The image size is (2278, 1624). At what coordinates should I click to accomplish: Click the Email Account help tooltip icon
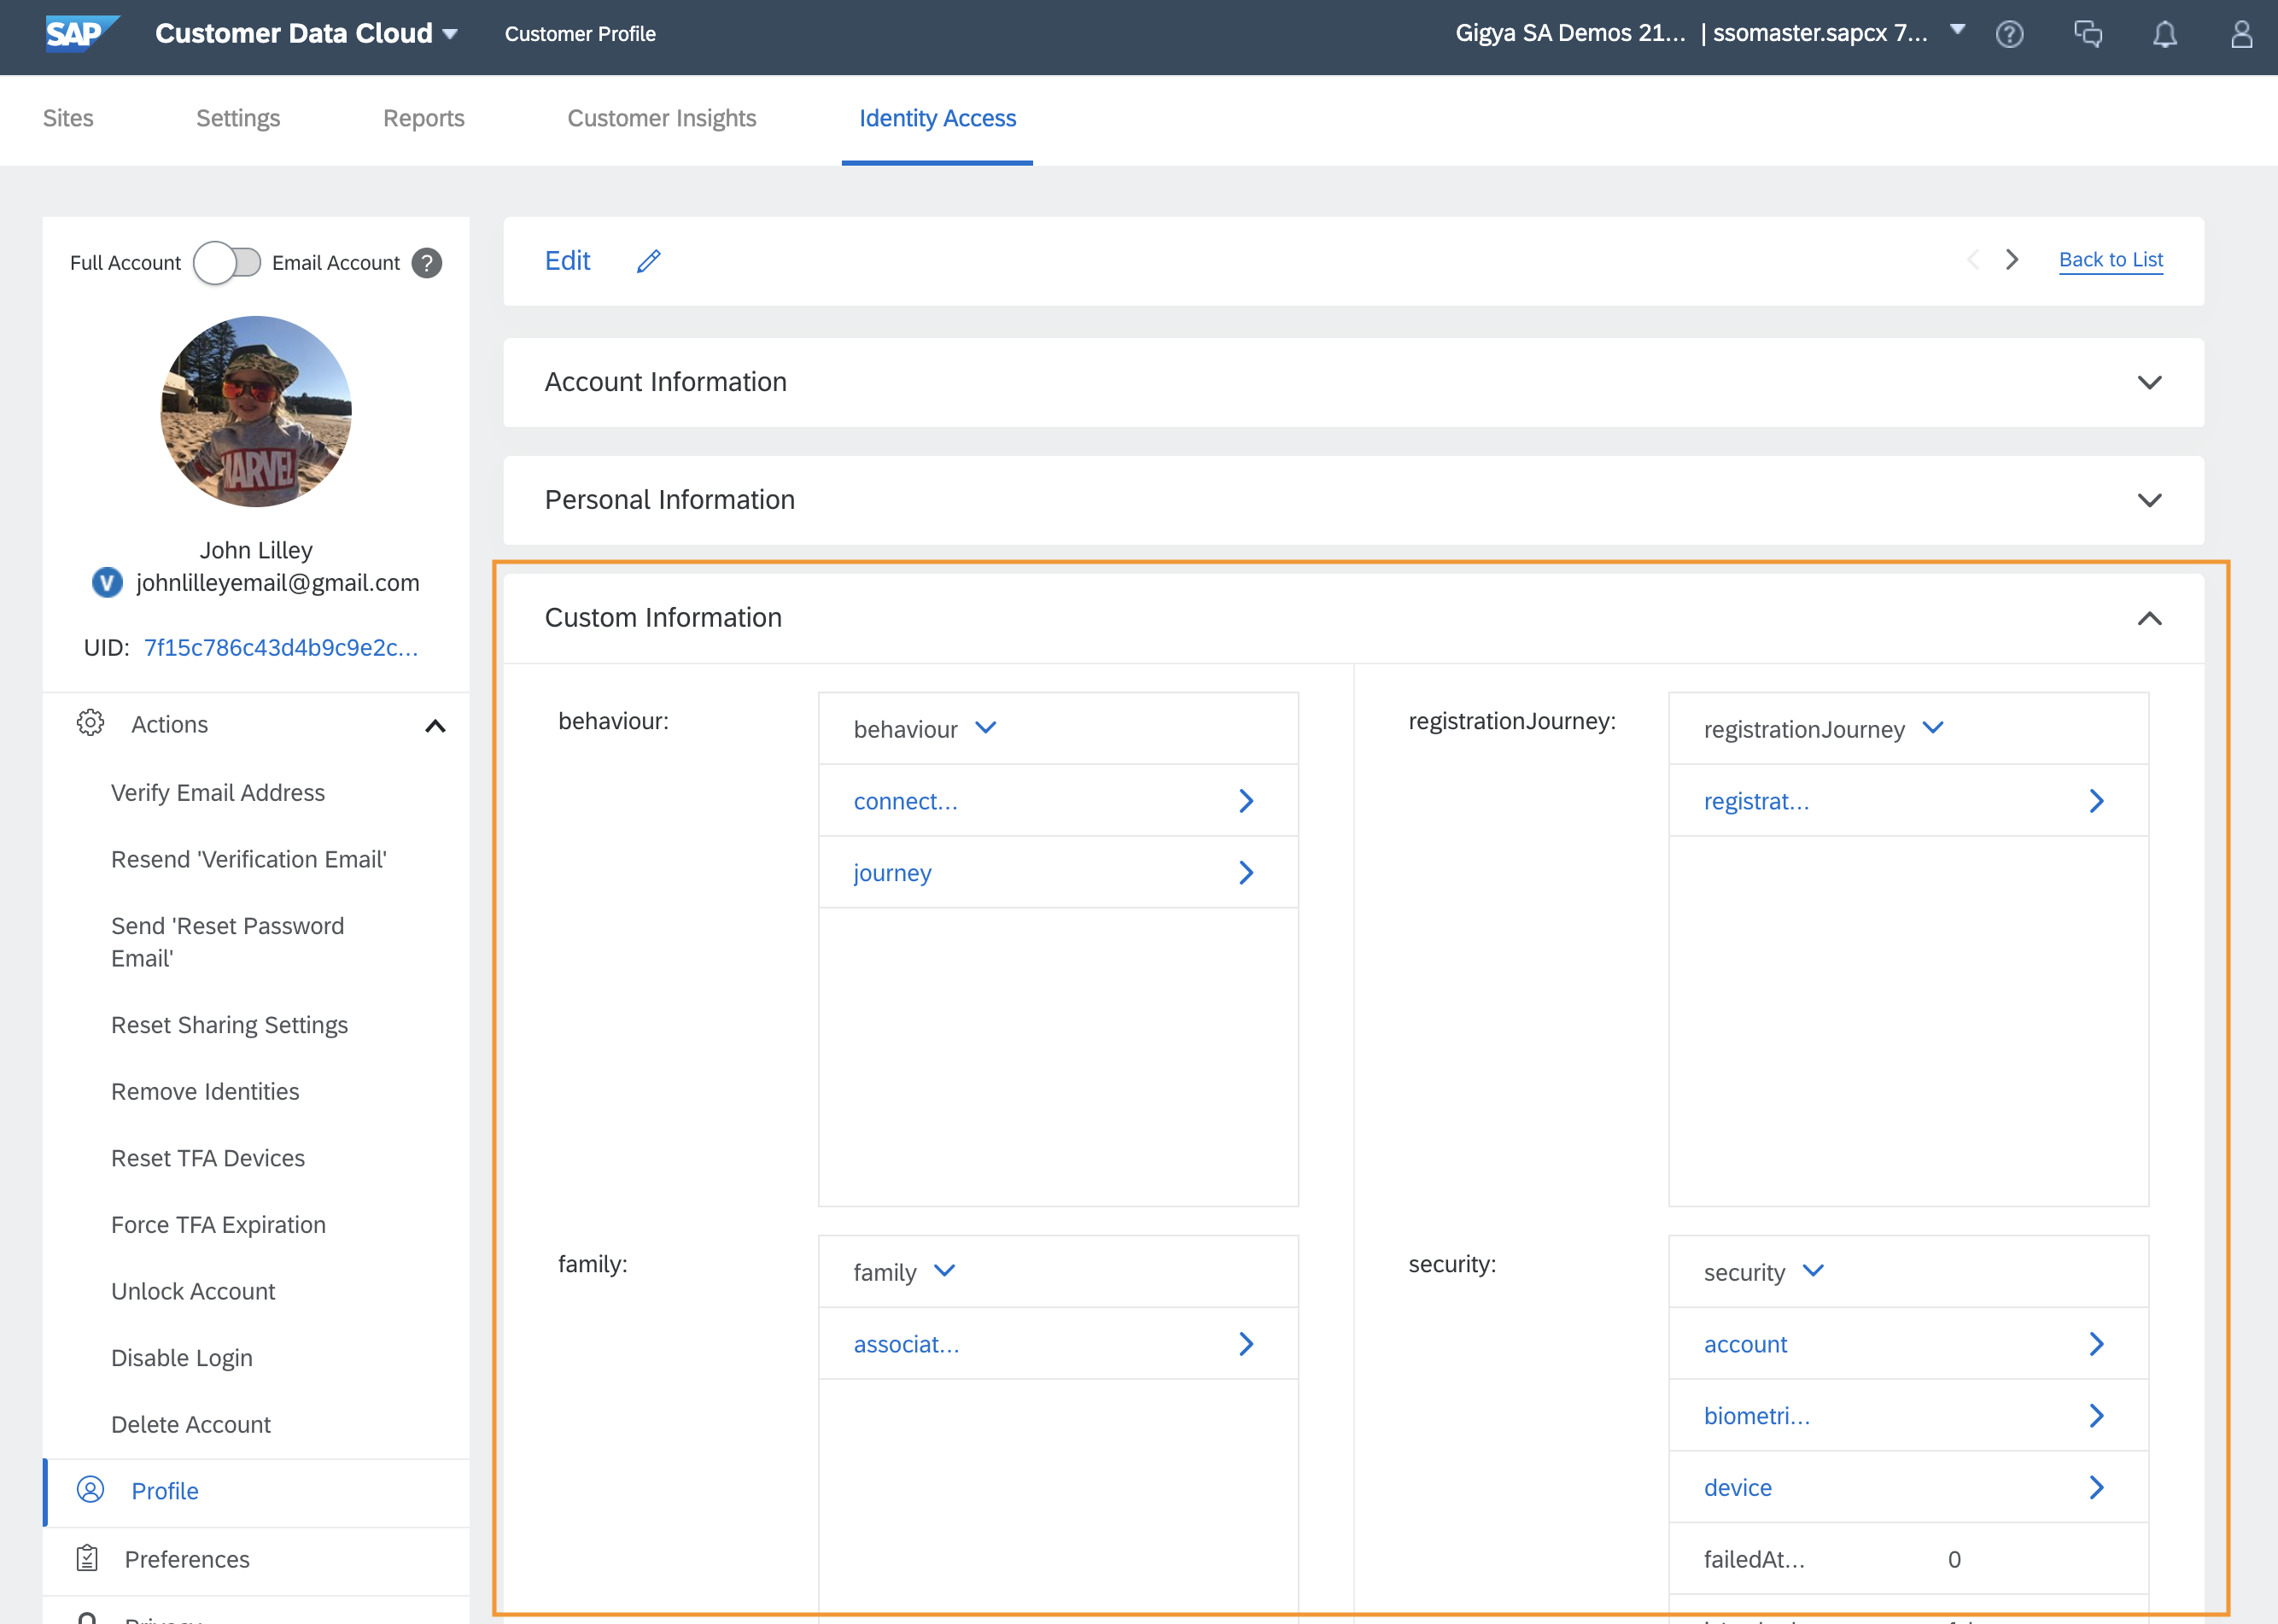point(427,263)
